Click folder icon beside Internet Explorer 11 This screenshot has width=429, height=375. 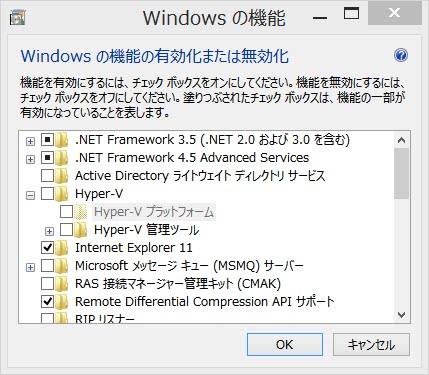tap(62, 248)
